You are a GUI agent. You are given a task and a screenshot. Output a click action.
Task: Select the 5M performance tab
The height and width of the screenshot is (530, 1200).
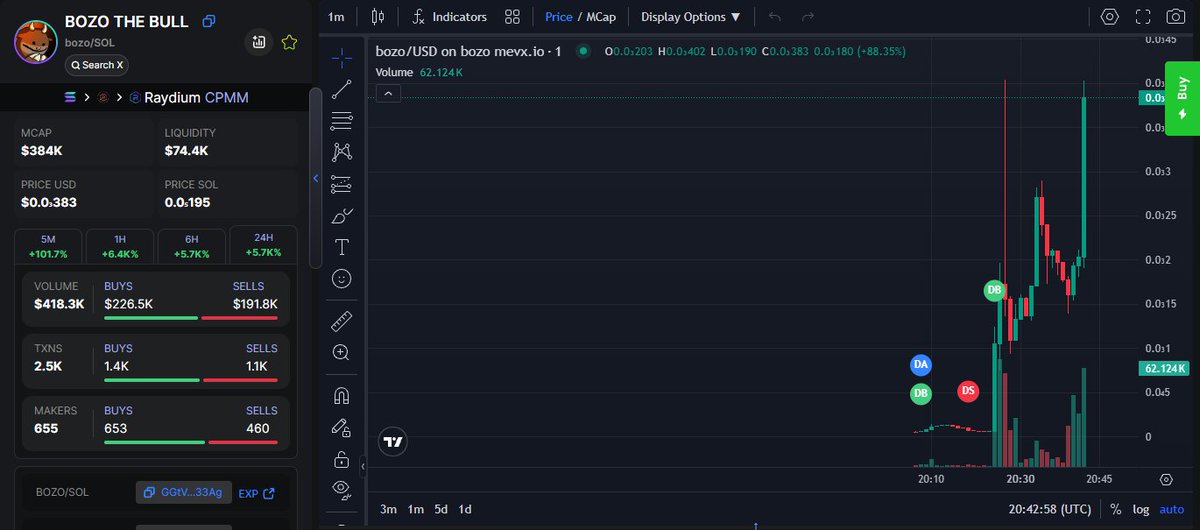[48, 246]
